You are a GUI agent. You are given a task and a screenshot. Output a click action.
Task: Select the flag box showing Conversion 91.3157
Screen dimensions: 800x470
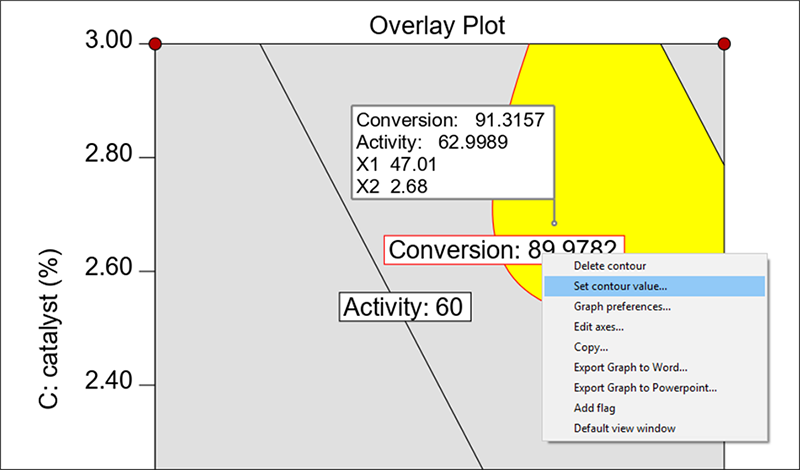pyautogui.click(x=452, y=151)
